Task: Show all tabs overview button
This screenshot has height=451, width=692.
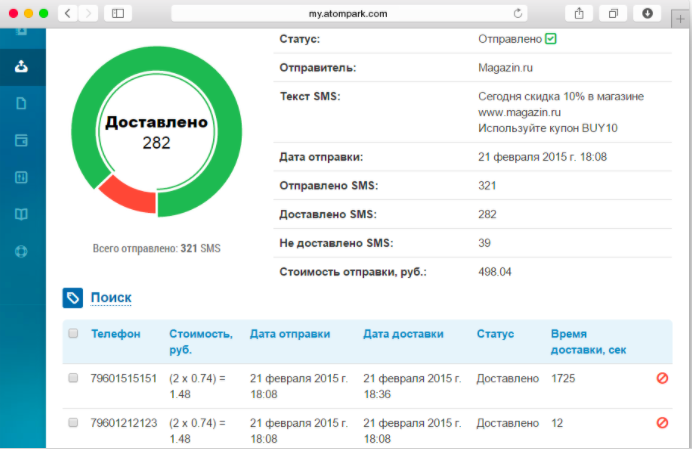Action: point(613,13)
